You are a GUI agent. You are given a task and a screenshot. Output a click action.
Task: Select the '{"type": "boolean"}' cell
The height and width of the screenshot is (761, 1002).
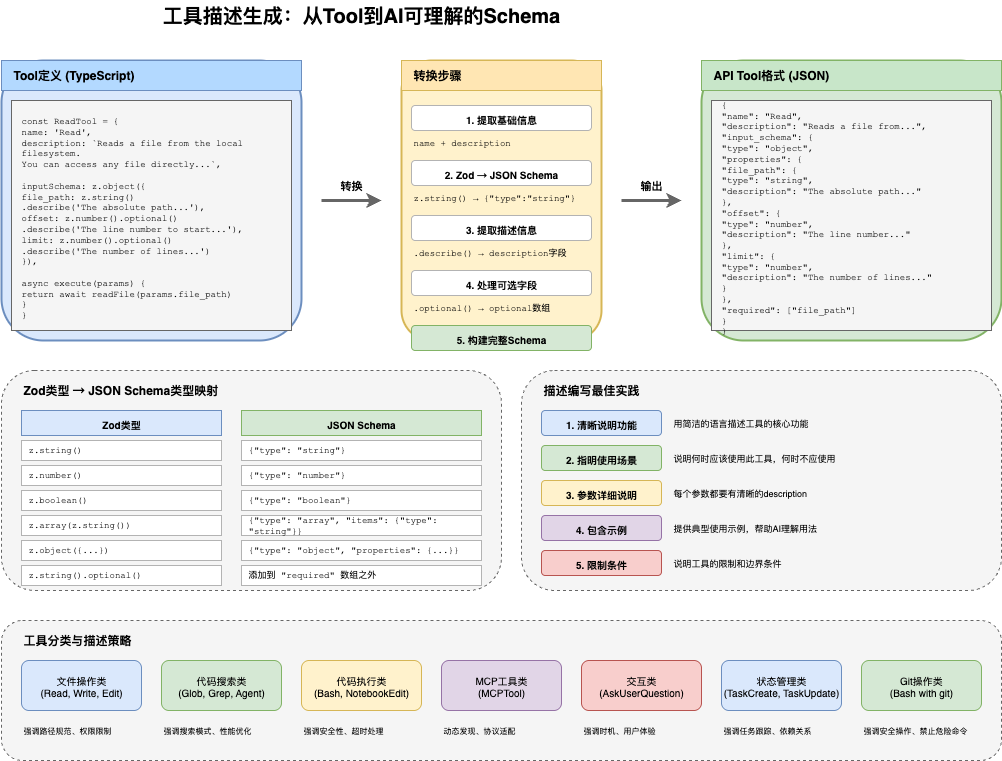pyautogui.click(x=361, y=500)
